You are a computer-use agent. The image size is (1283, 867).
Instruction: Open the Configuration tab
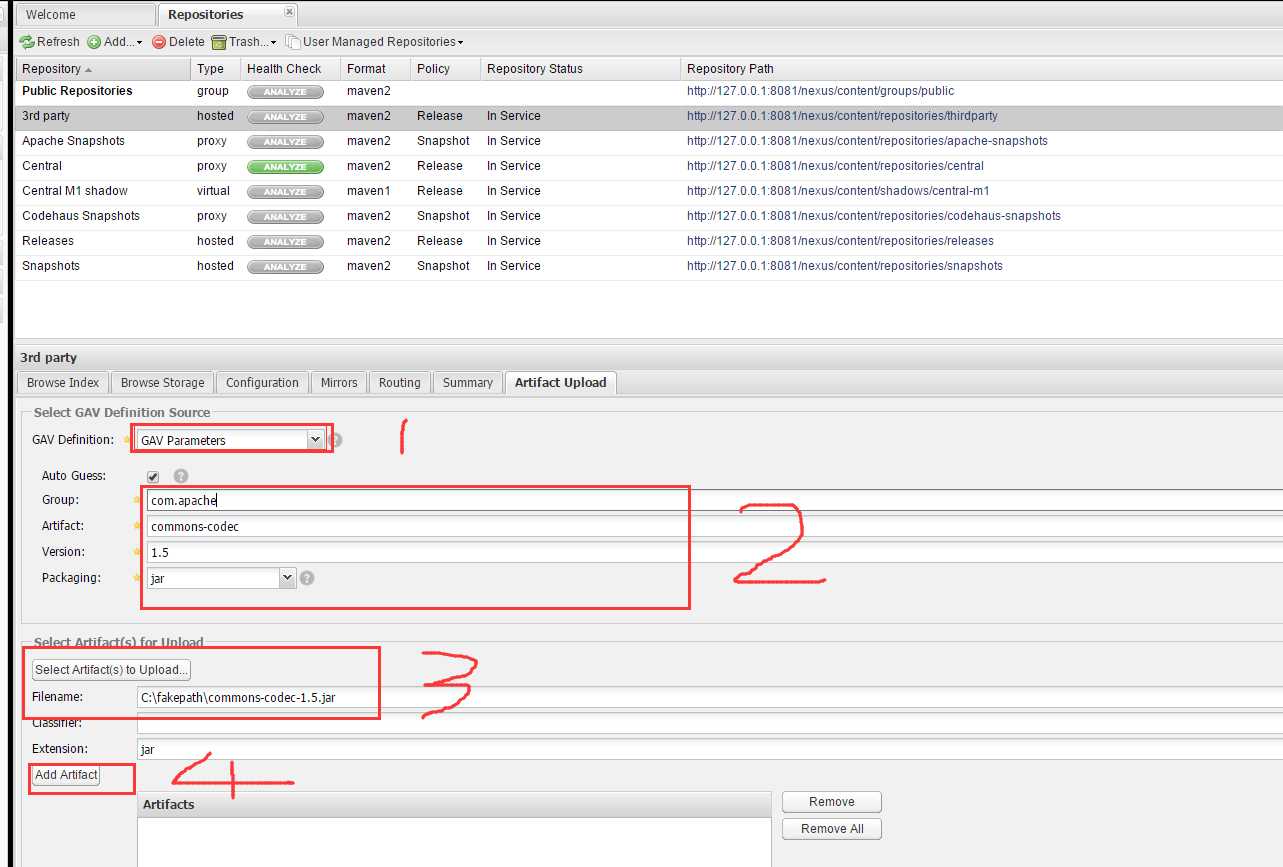[x=262, y=383]
